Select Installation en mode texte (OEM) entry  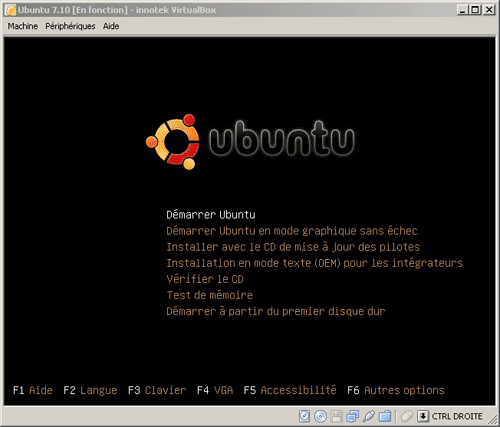[315, 263]
